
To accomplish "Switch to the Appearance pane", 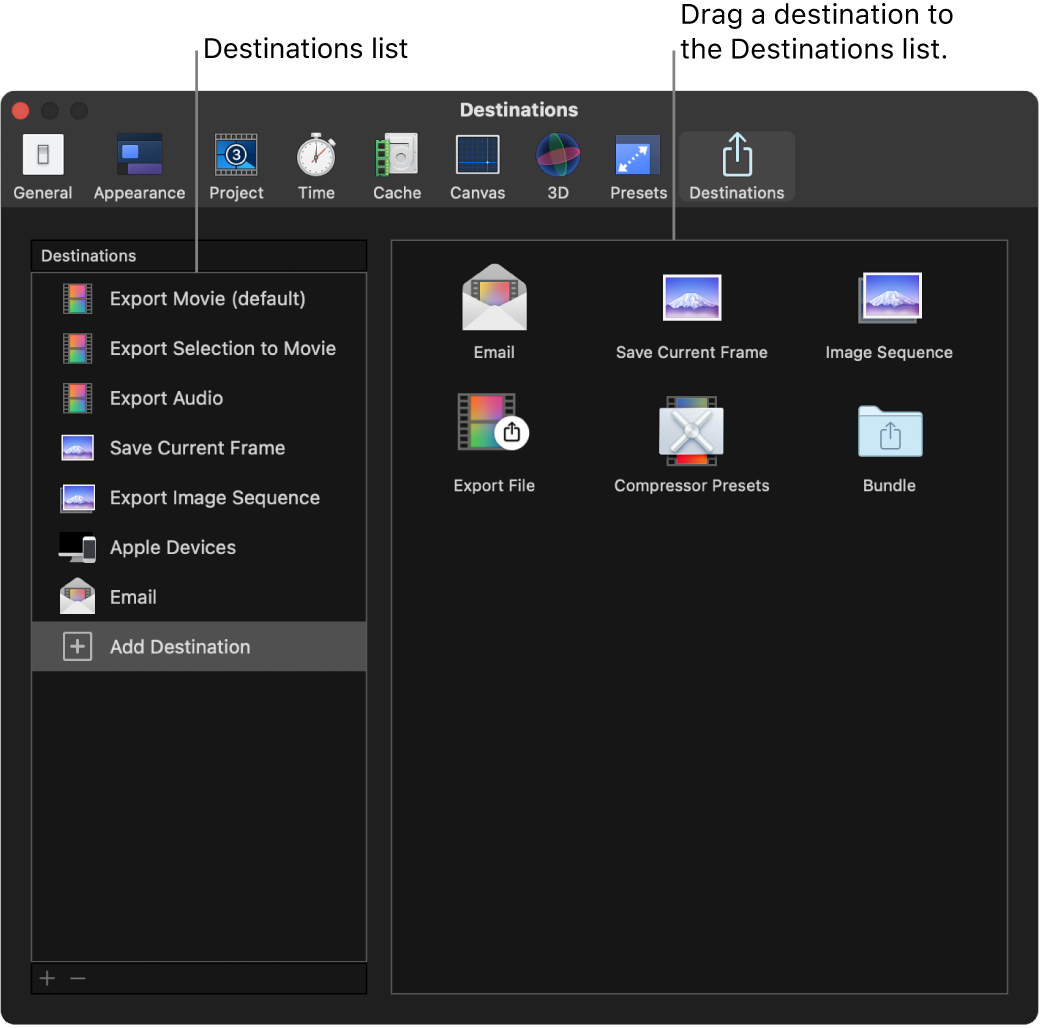I will [139, 160].
